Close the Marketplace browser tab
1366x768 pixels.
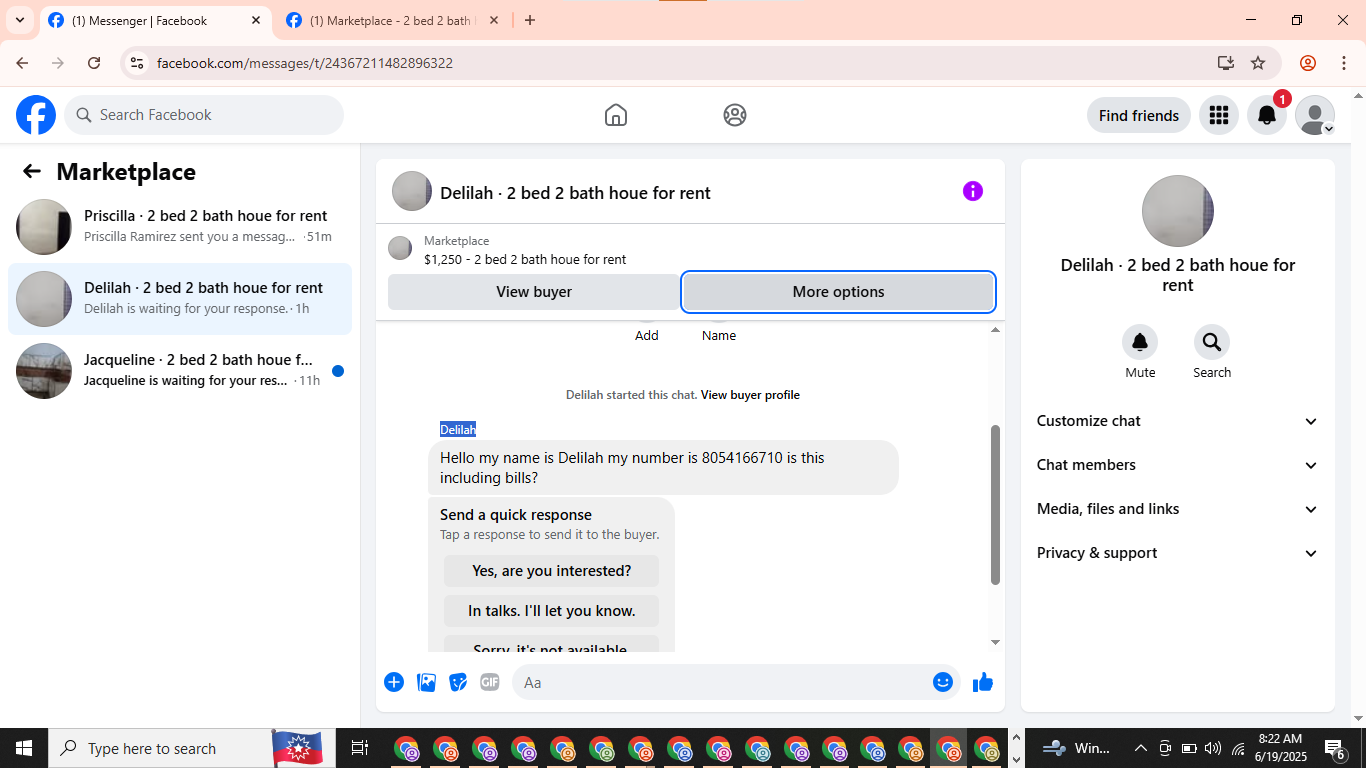[x=494, y=20]
